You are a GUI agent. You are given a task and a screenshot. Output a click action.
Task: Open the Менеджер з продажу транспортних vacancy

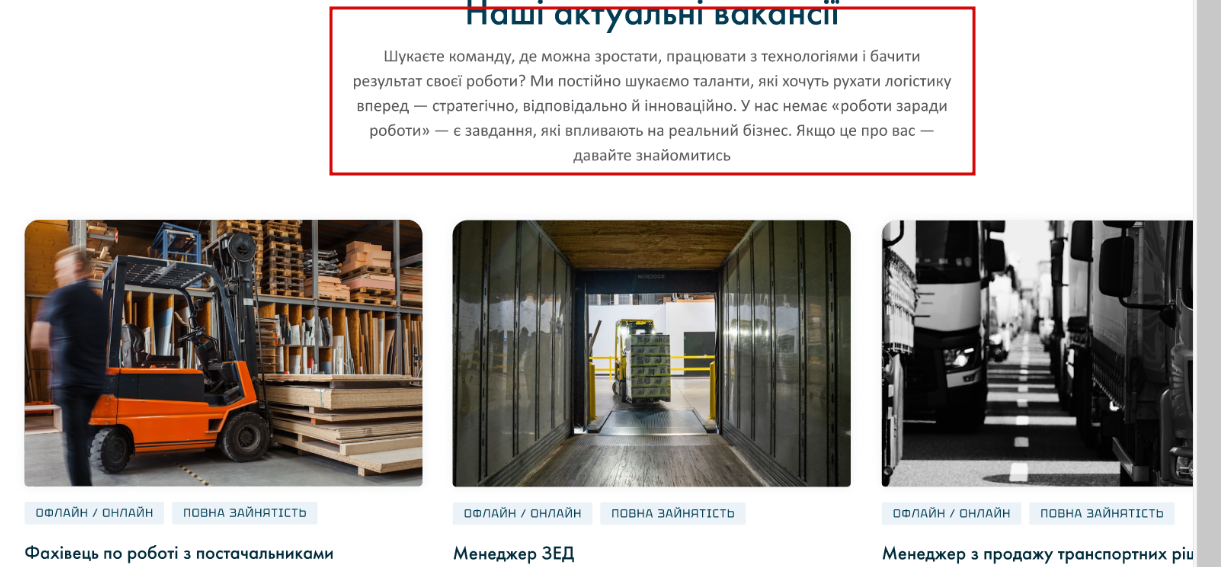pyautogui.click(x=1037, y=553)
